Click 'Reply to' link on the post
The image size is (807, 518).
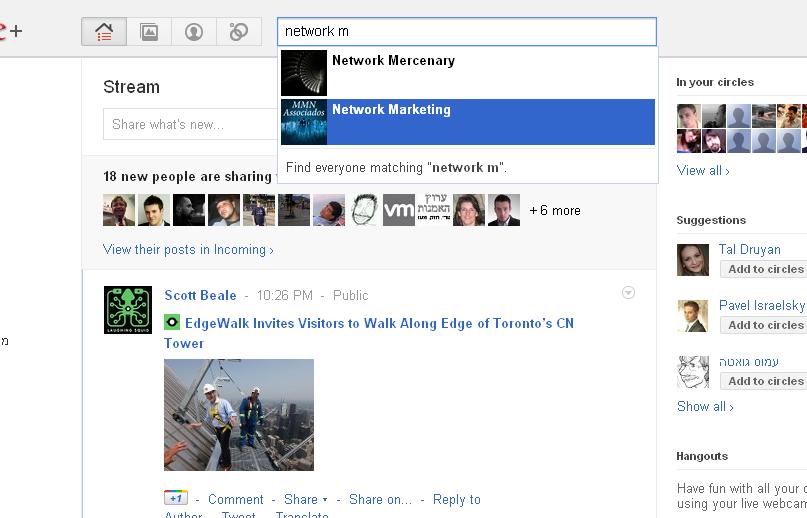click(x=457, y=499)
